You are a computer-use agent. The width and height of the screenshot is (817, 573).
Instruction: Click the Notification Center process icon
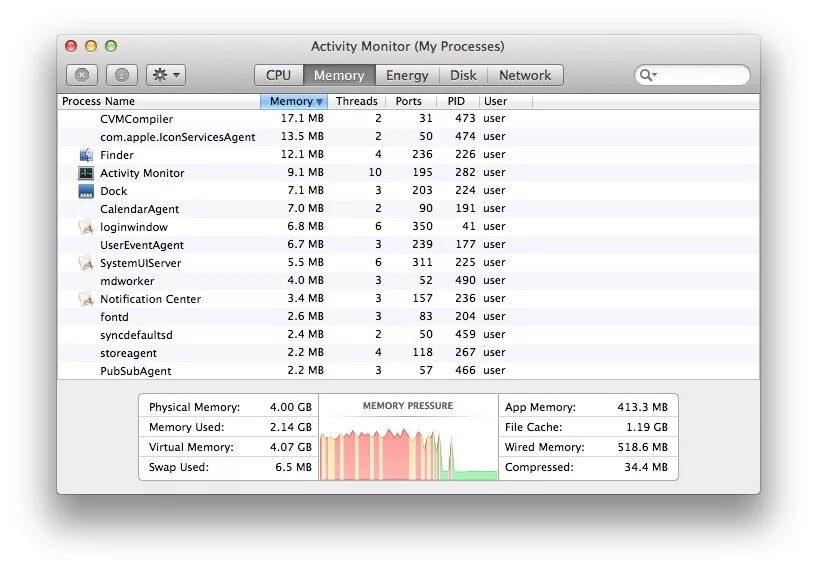tap(86, 299)
